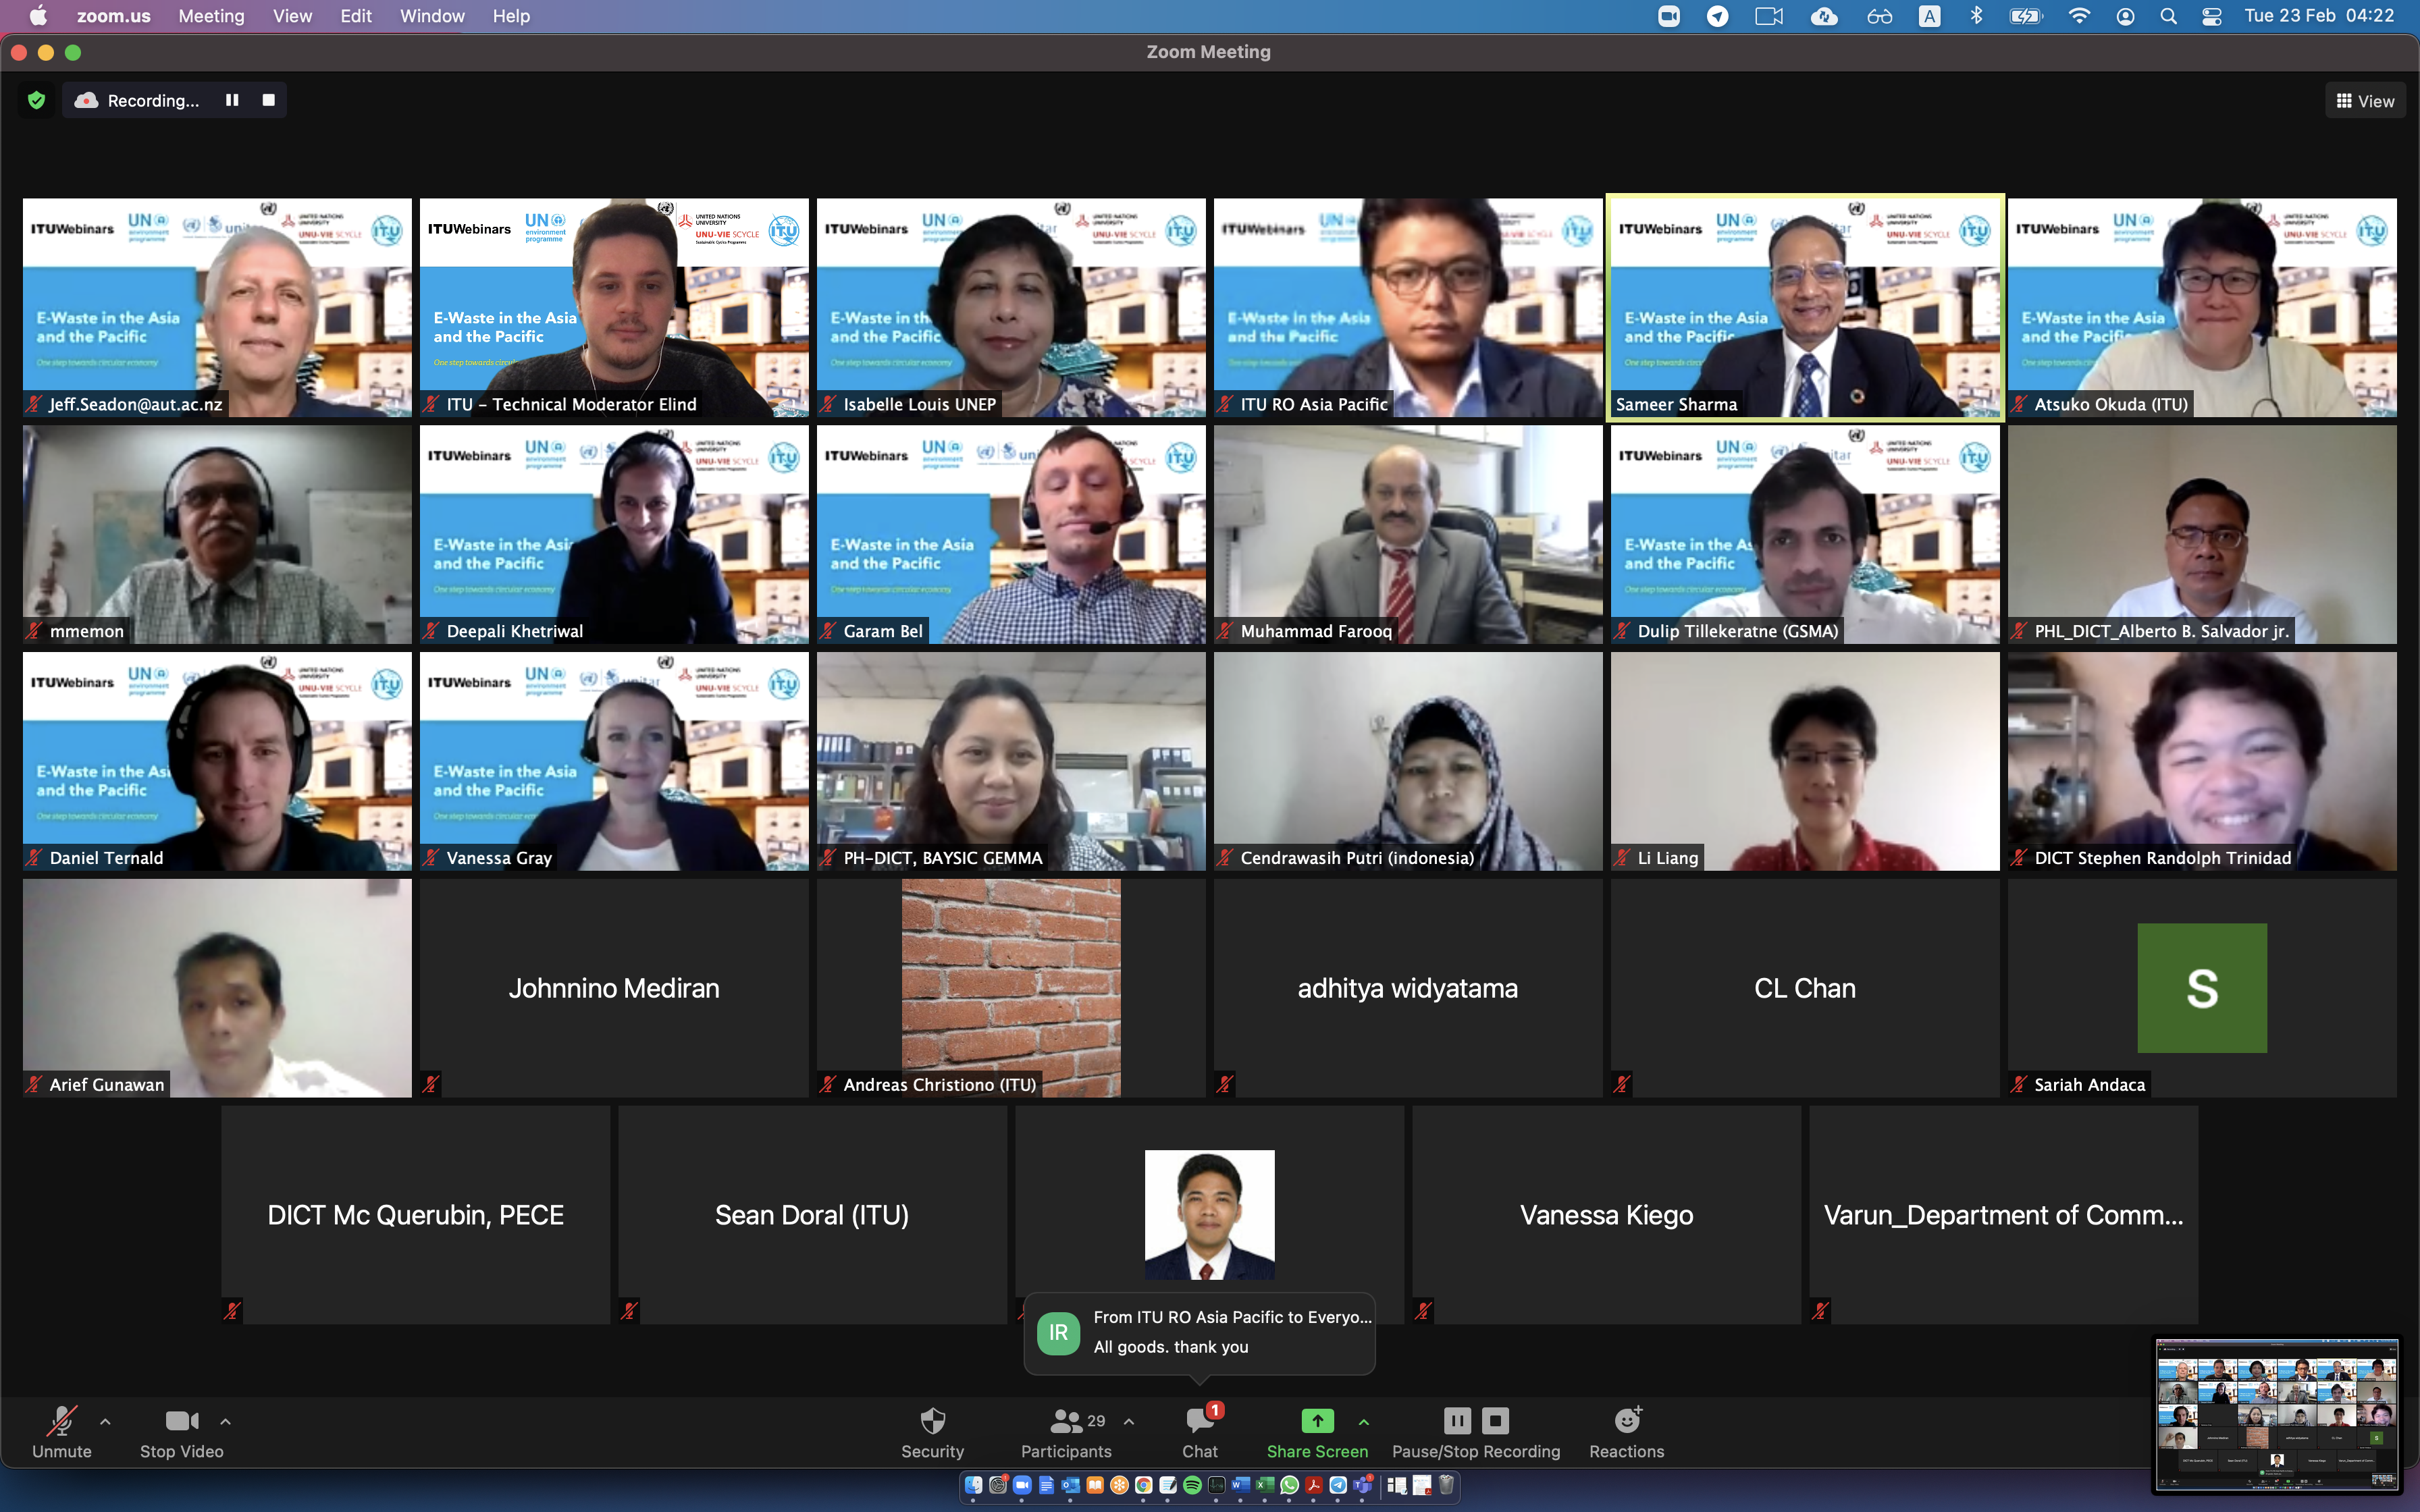Click the muted mic icon on Vanessa Kiego
The height and width of the screenshot is (1512, 2420).
1423,1311
